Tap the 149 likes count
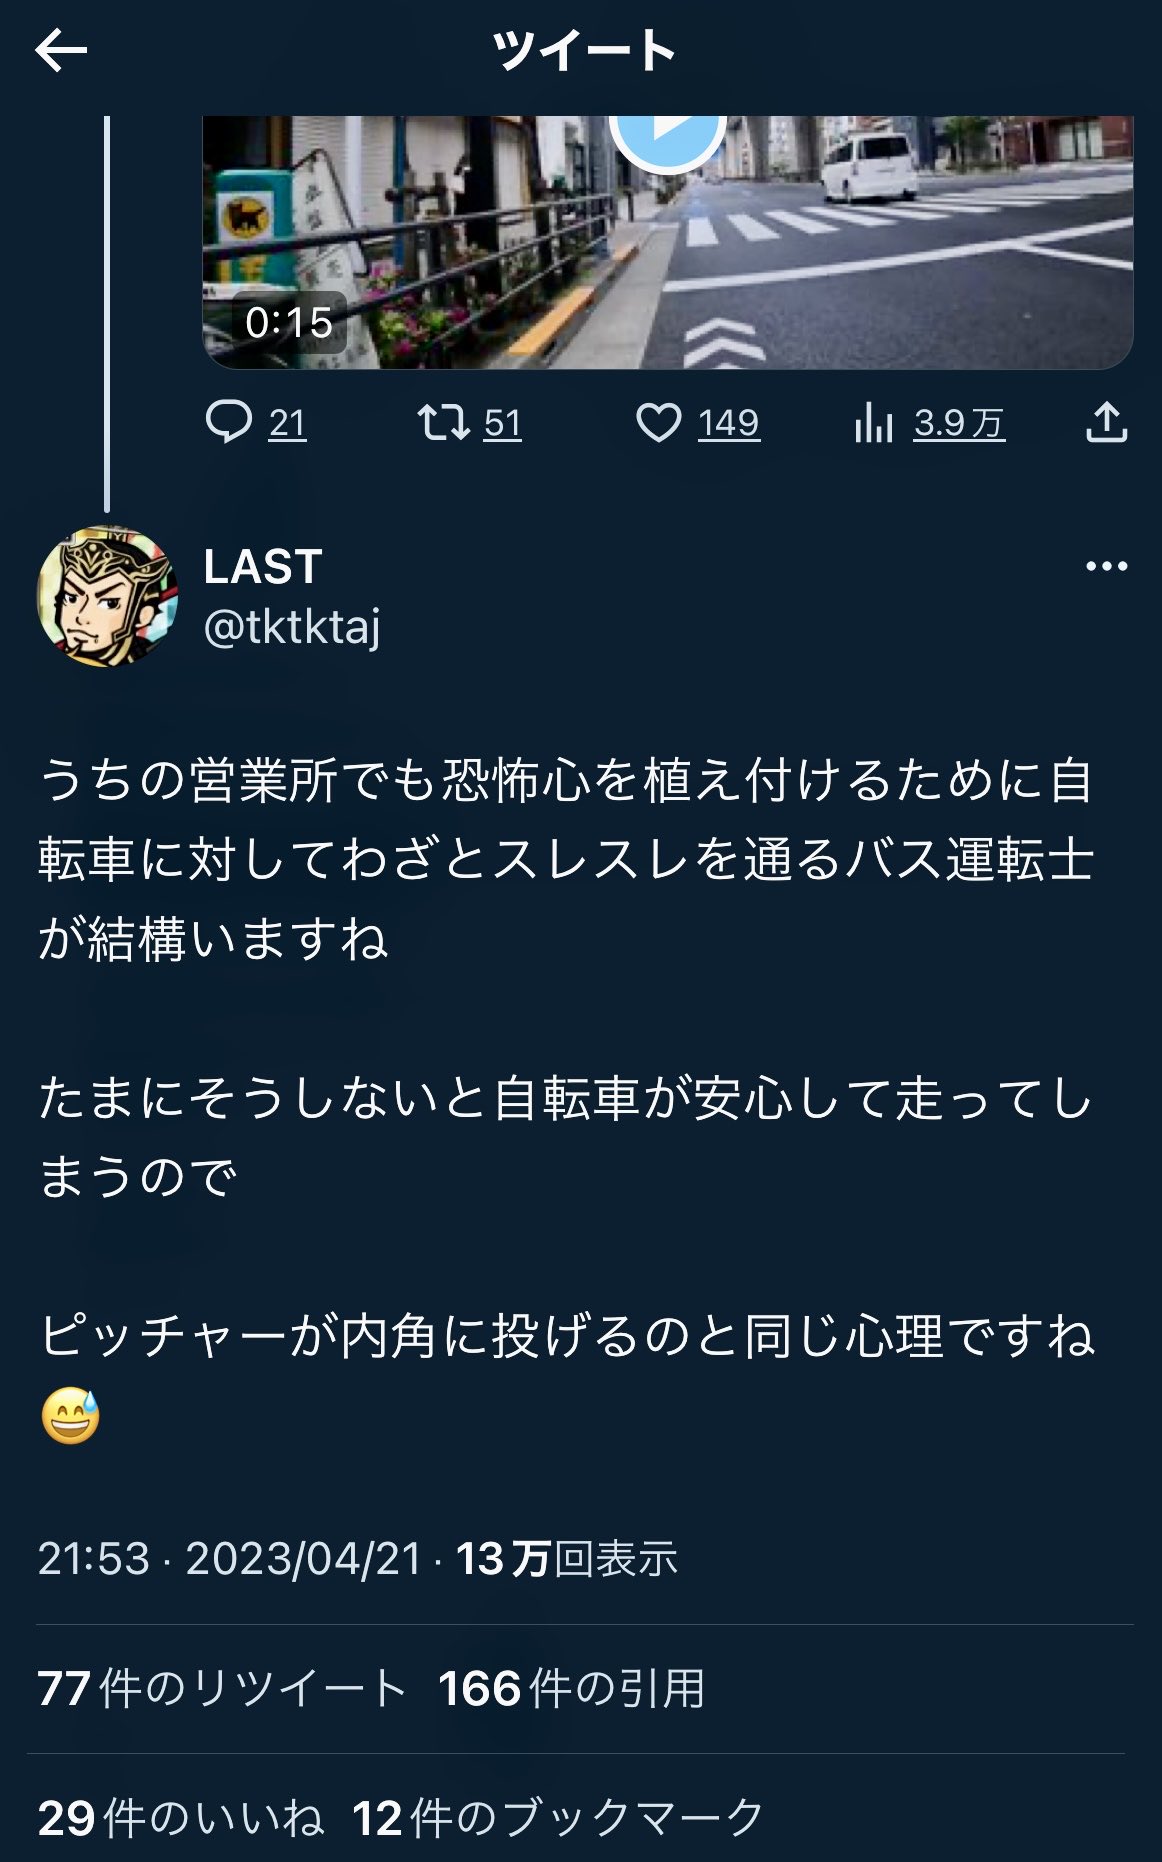Image resolution: width=1162 pixels, height=1862 pixels. (729, 424)
